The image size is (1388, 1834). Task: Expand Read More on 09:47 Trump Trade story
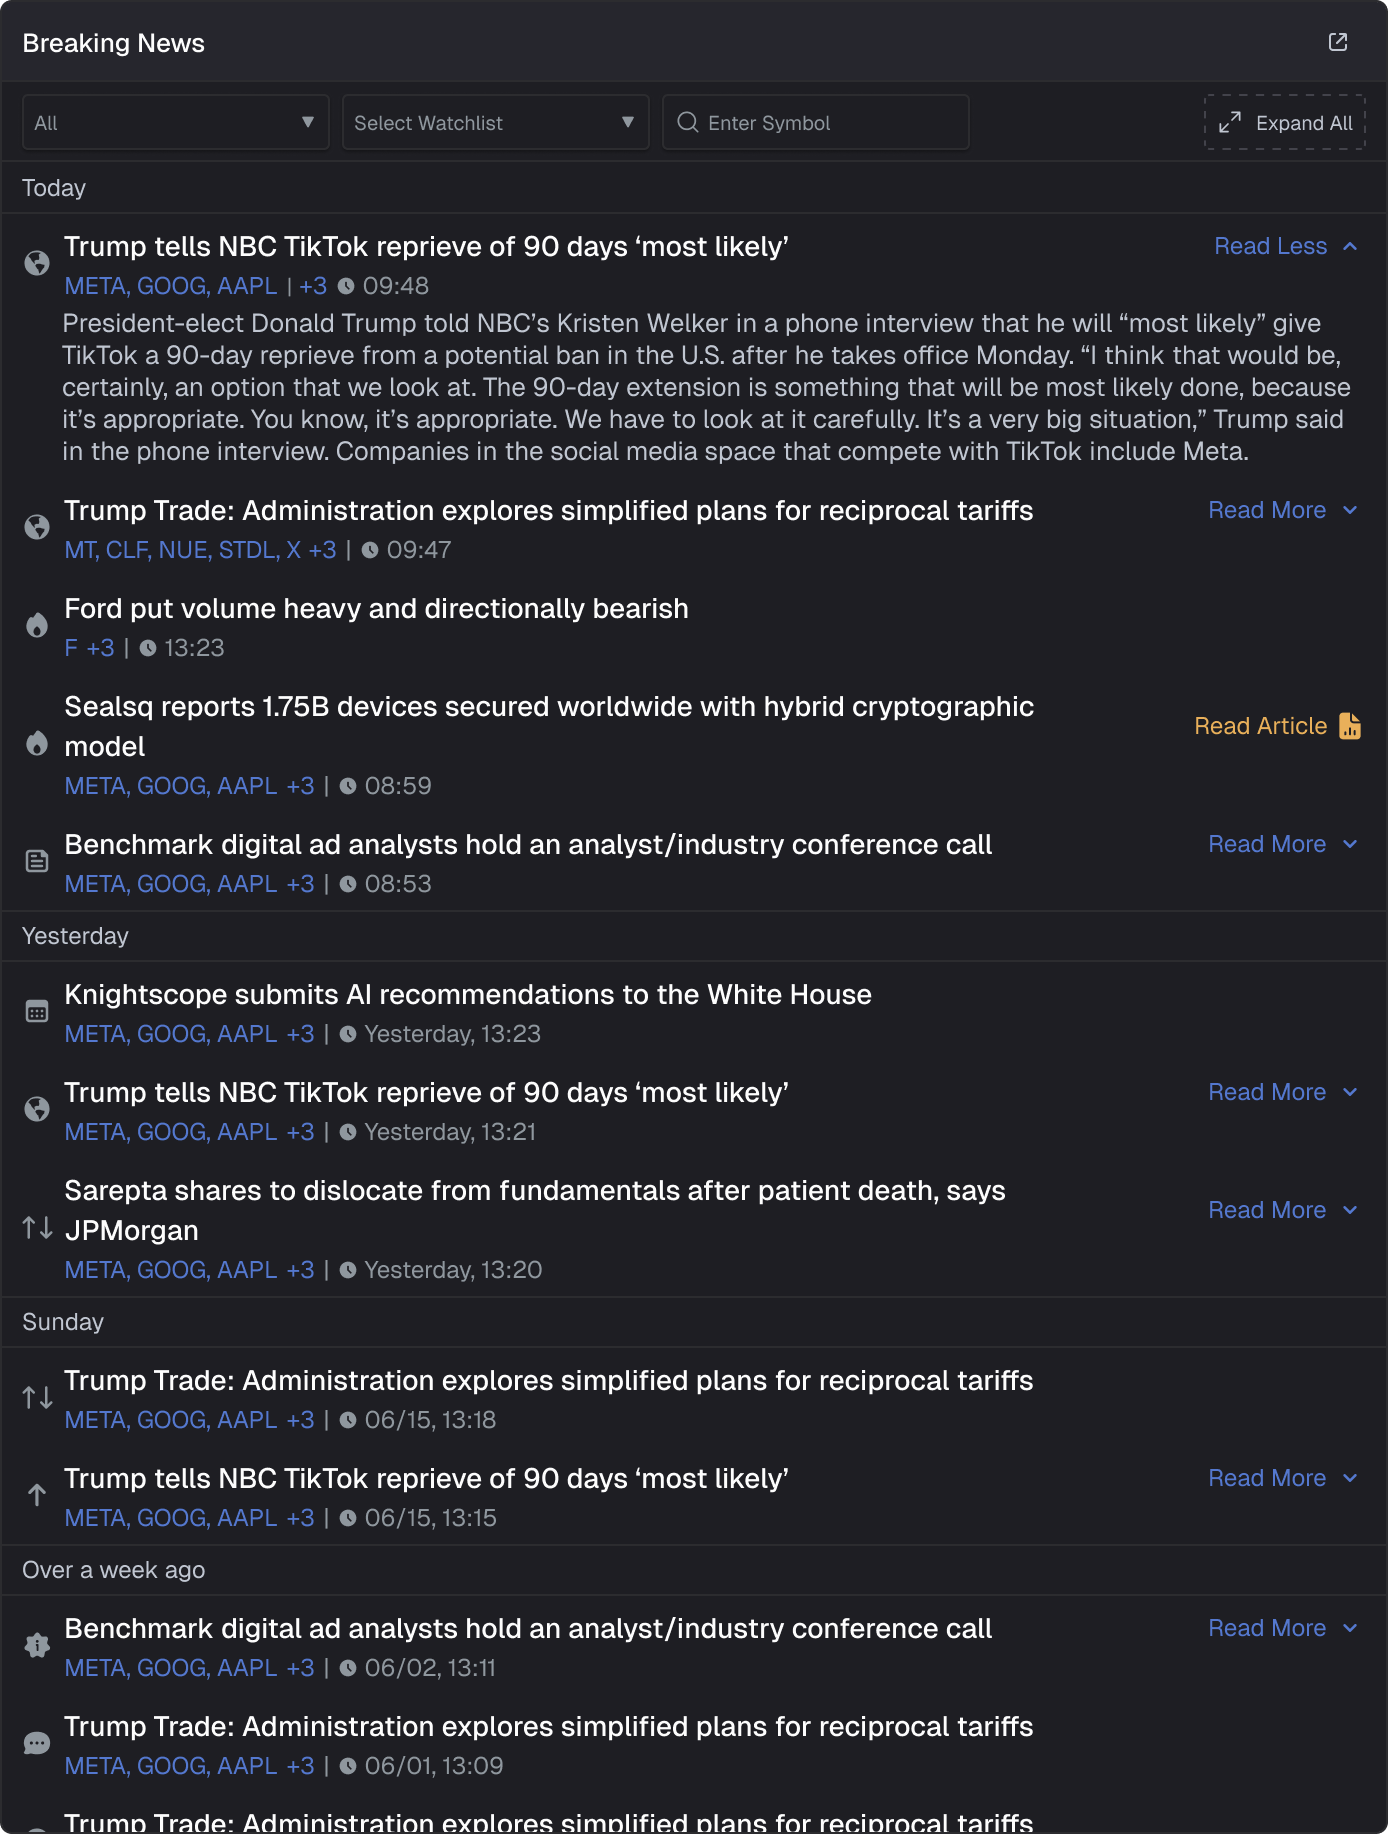click(x=1282, y=510)
